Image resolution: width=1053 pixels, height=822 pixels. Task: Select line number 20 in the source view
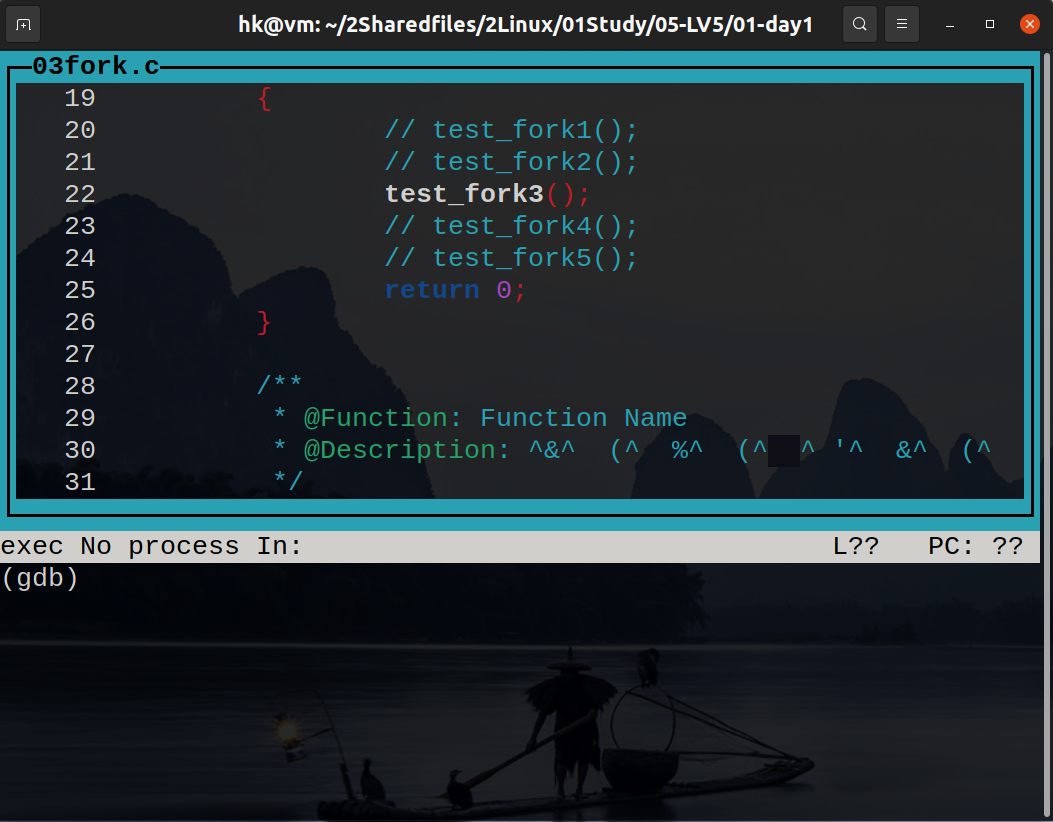(x=80, y=130)
